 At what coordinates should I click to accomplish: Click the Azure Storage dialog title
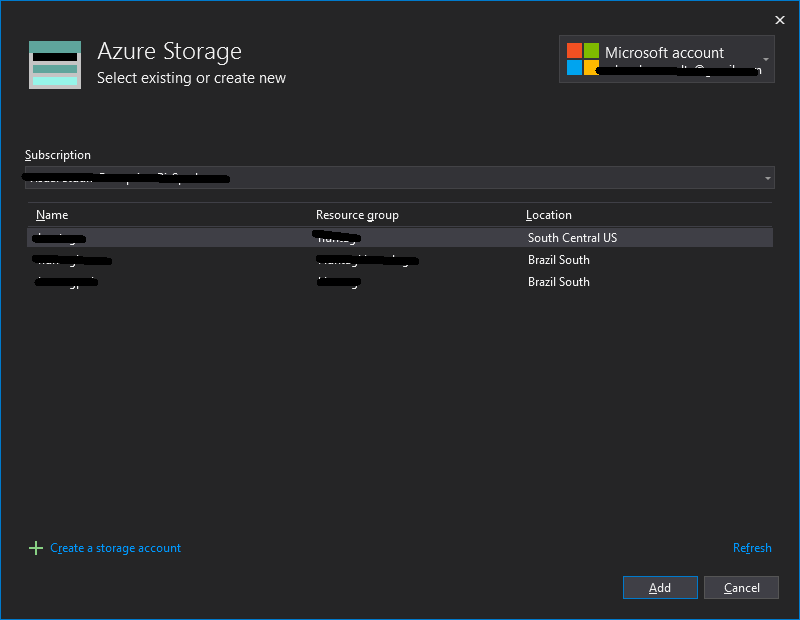point(168,50)
